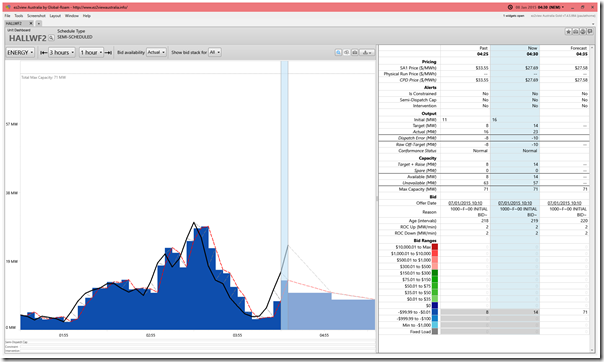This screenshot has height=362, width=604.
Task: Click the comment icon in widget header
Action: click(590, 32)
